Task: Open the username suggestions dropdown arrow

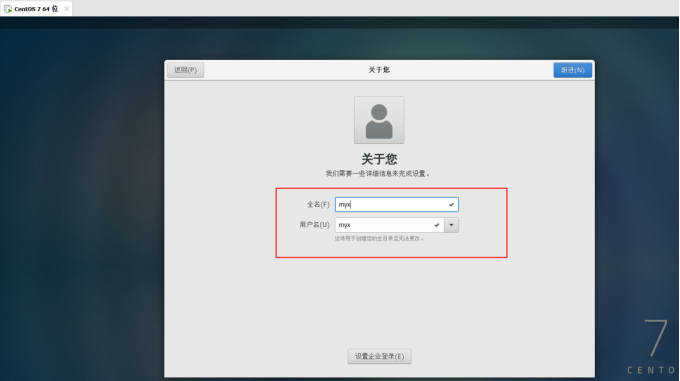Action: tap(451, 225)
